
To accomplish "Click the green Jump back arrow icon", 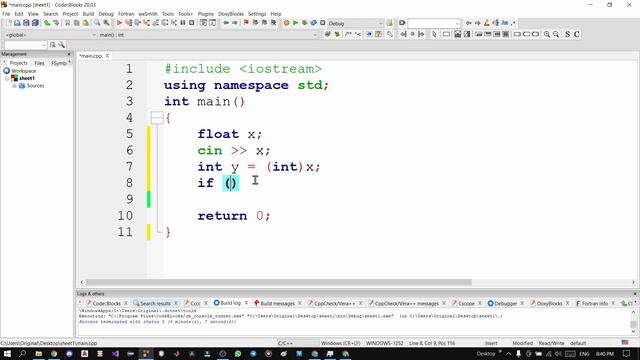I will (226, 23).
